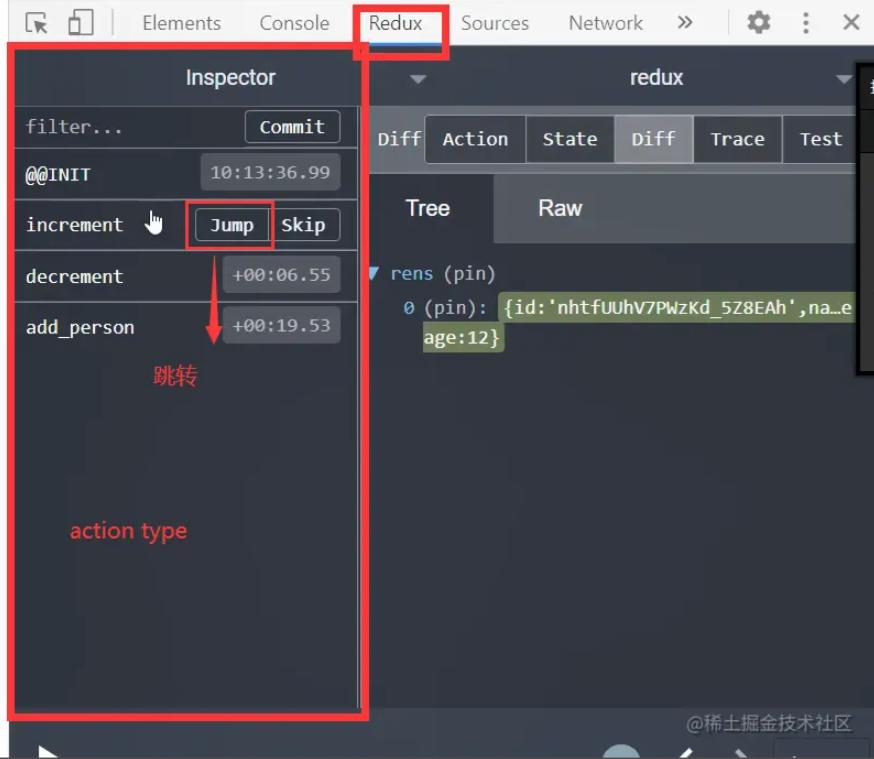Toggle the device emulation icon

[x=80, y=22]
